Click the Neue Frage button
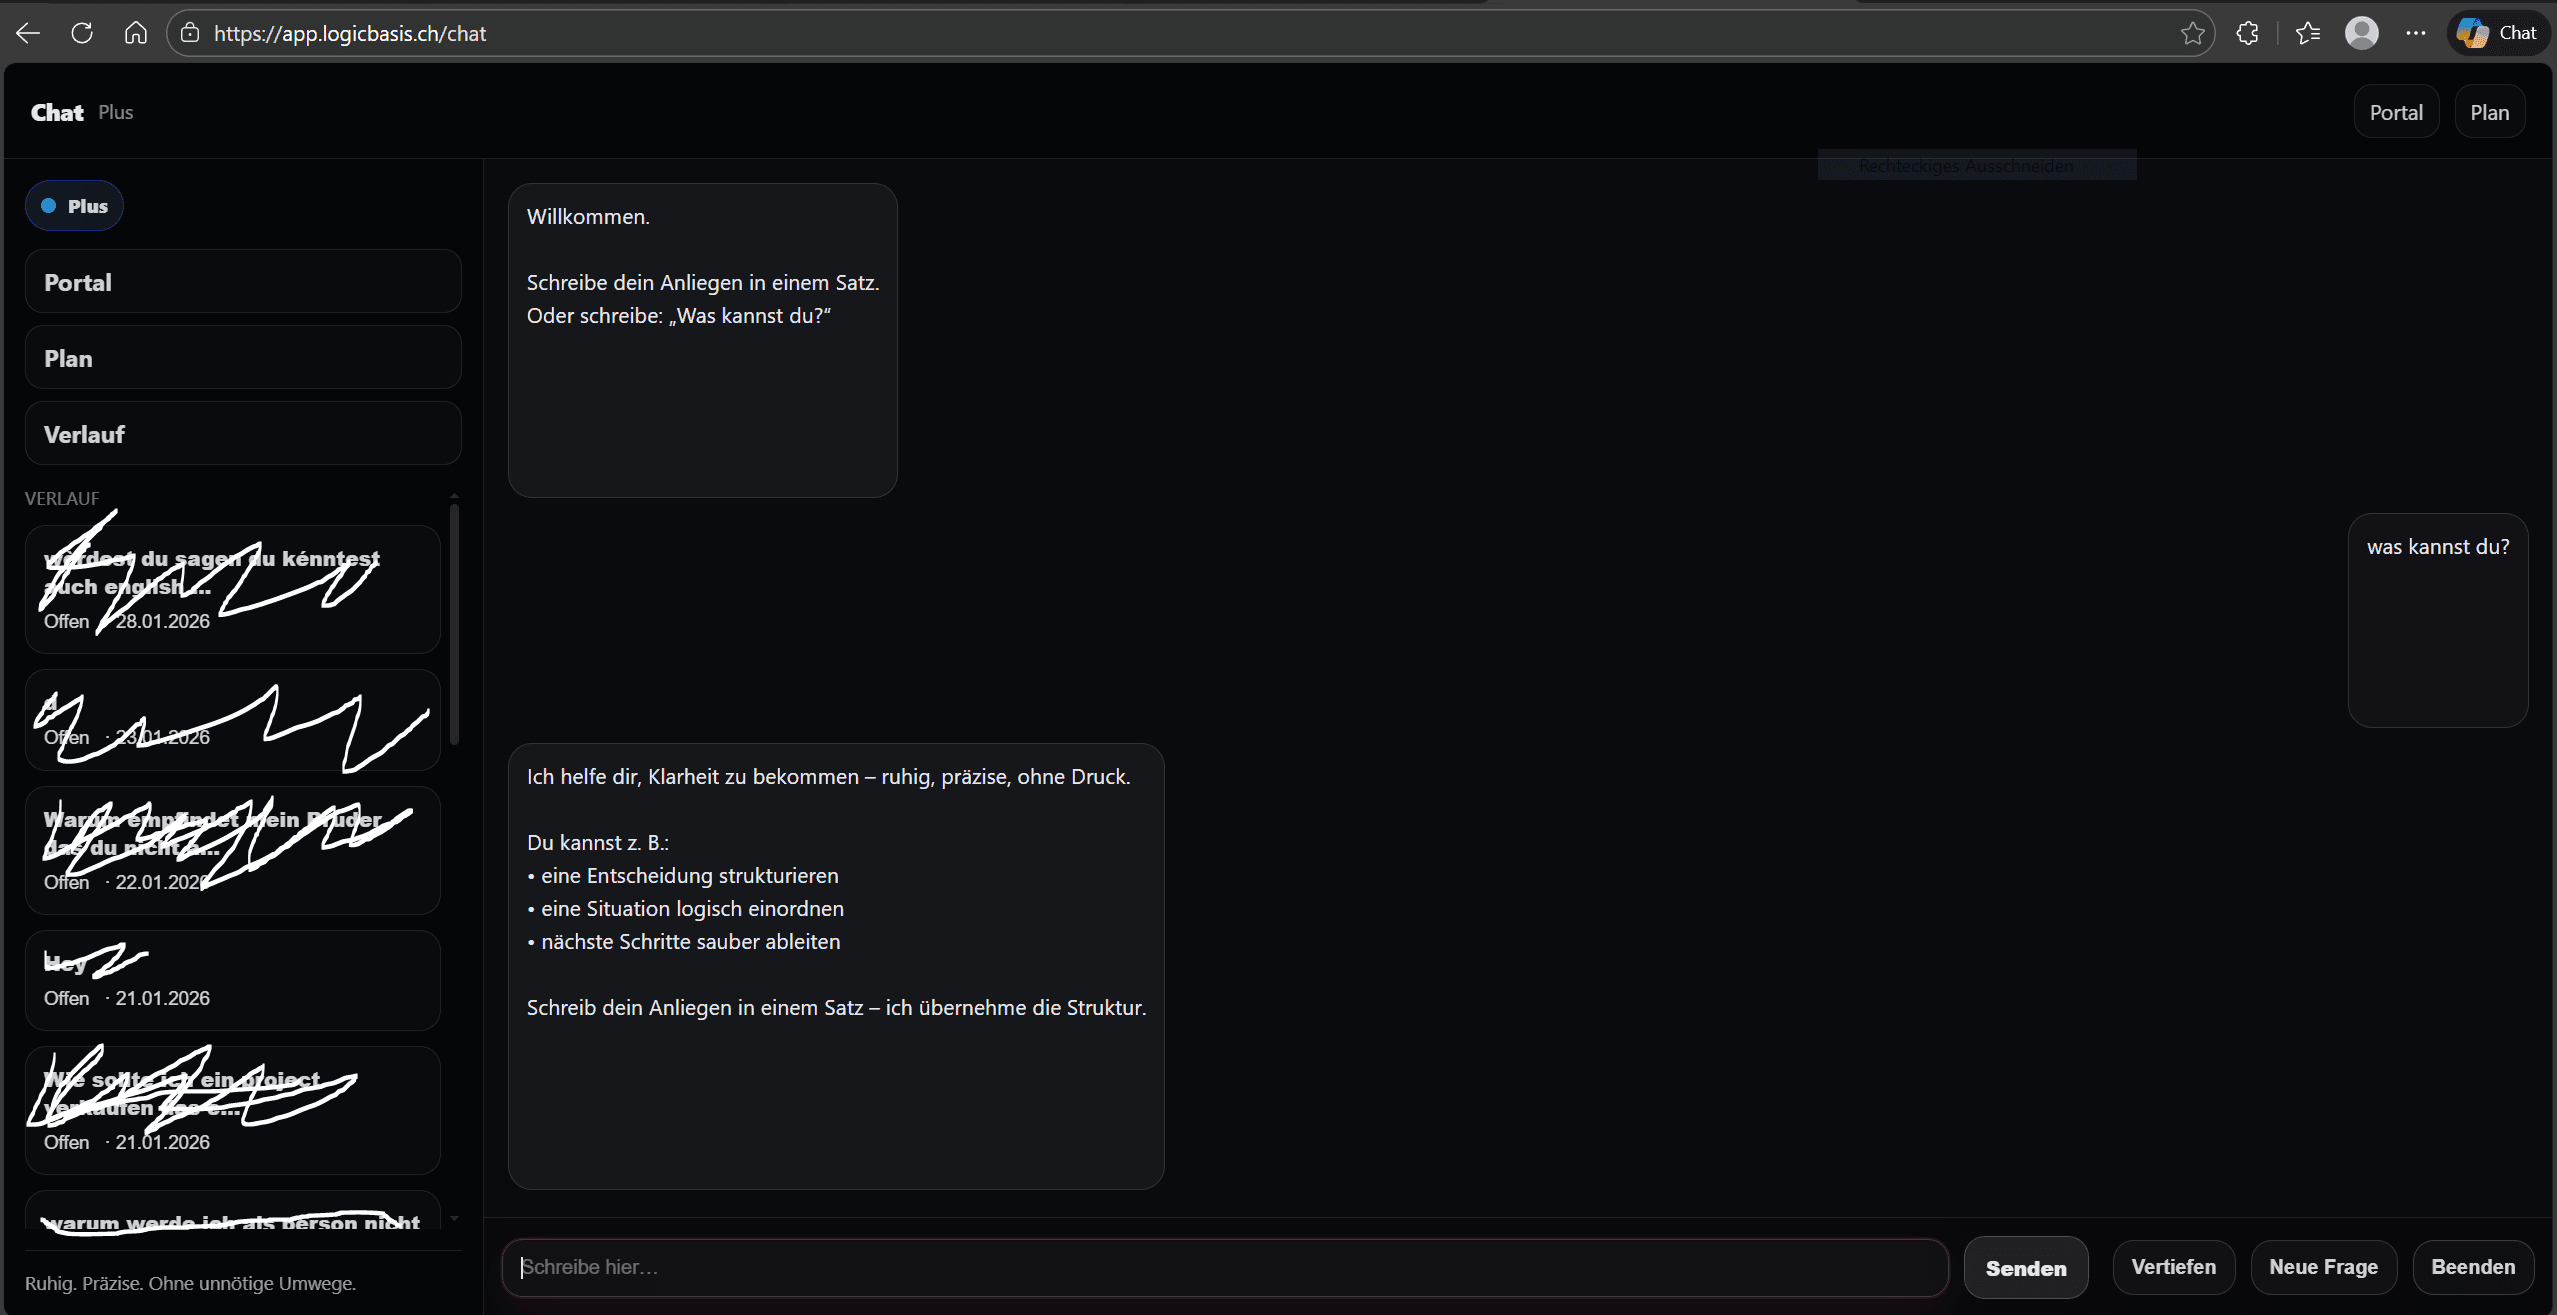 2322,1267
